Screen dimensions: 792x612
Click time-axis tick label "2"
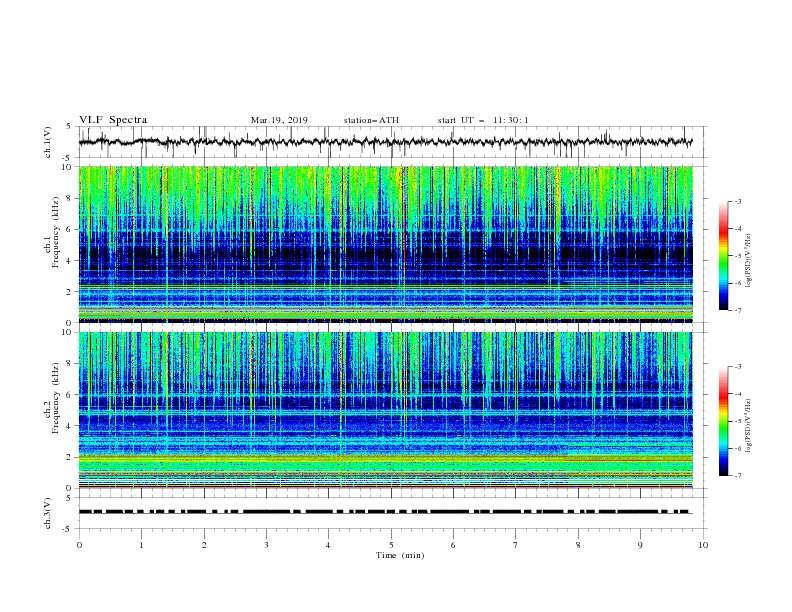[x=204, y=545]
